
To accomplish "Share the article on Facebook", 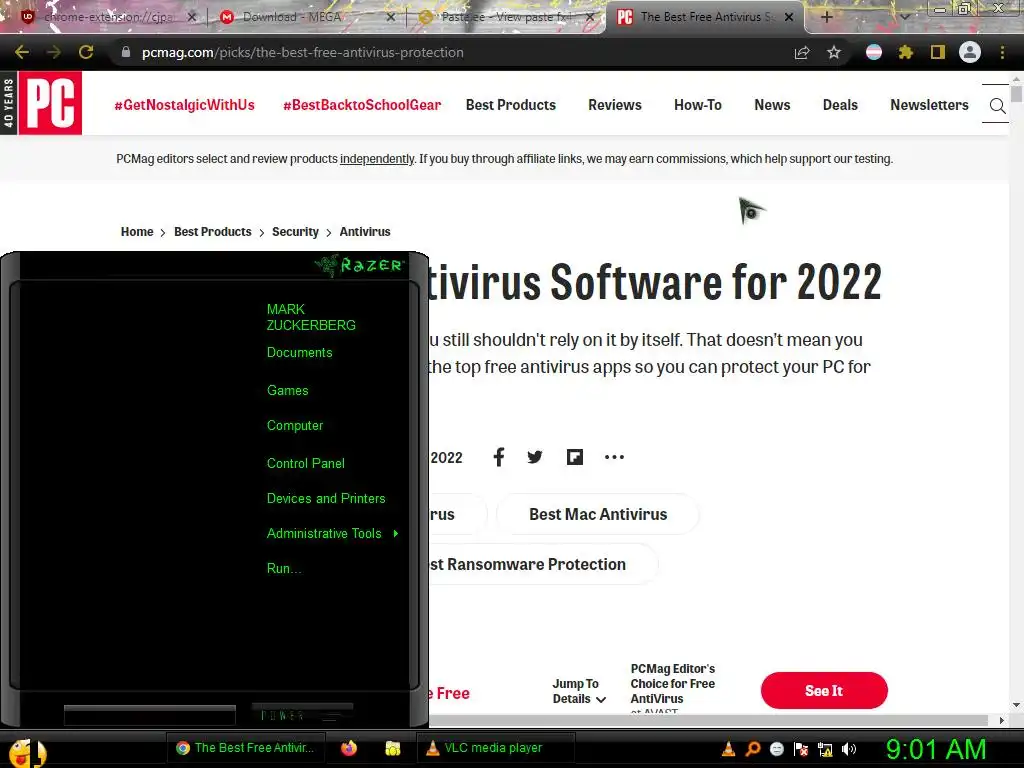I will point(498,457).
